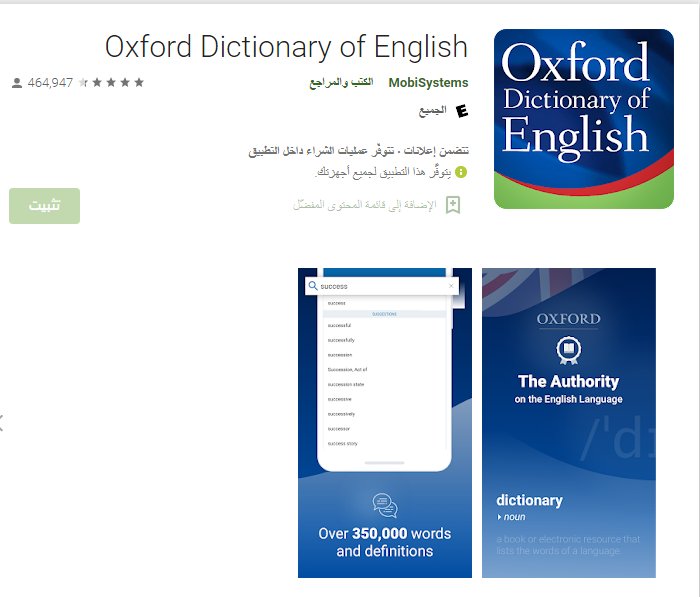
Task: Click the 464,947 ratings count
Action: click(50, 83)
